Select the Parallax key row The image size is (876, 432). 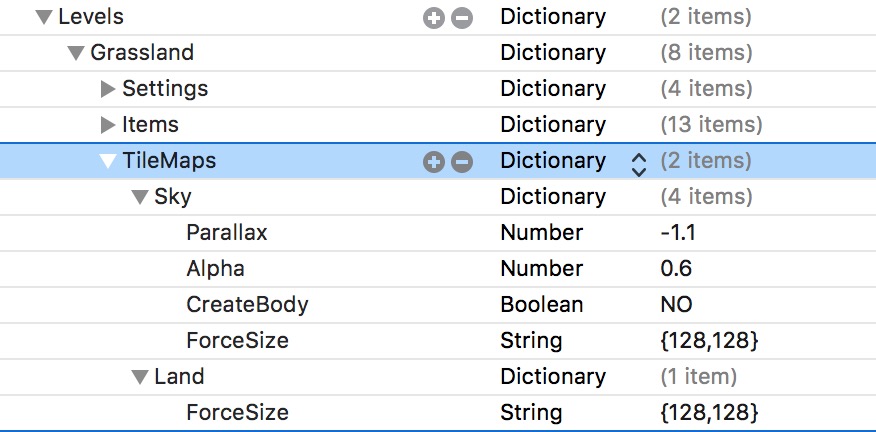coord(226,233)
